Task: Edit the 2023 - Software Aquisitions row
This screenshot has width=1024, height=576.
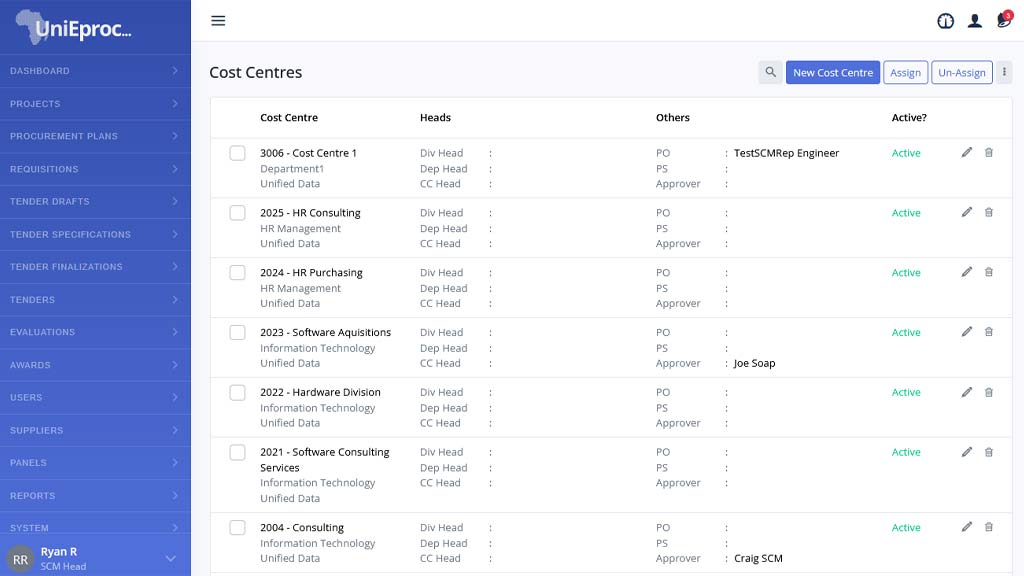Action: pos(966,332)
